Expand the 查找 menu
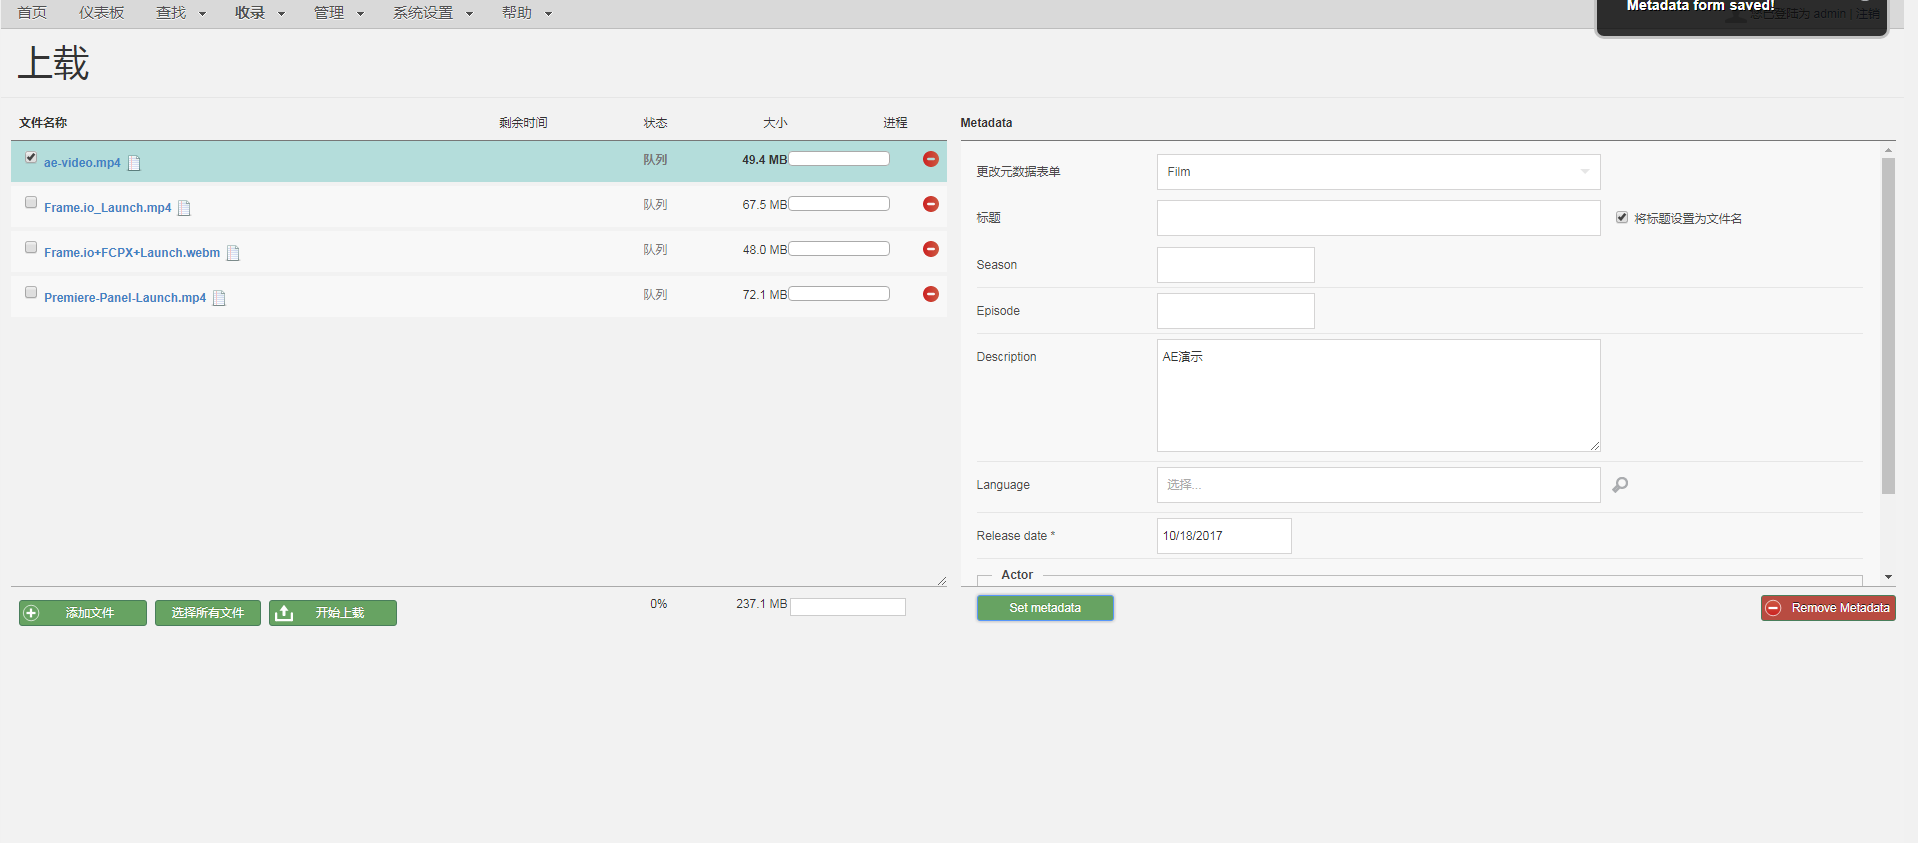Screen dimensions: 1918x843 click(181, 13)
